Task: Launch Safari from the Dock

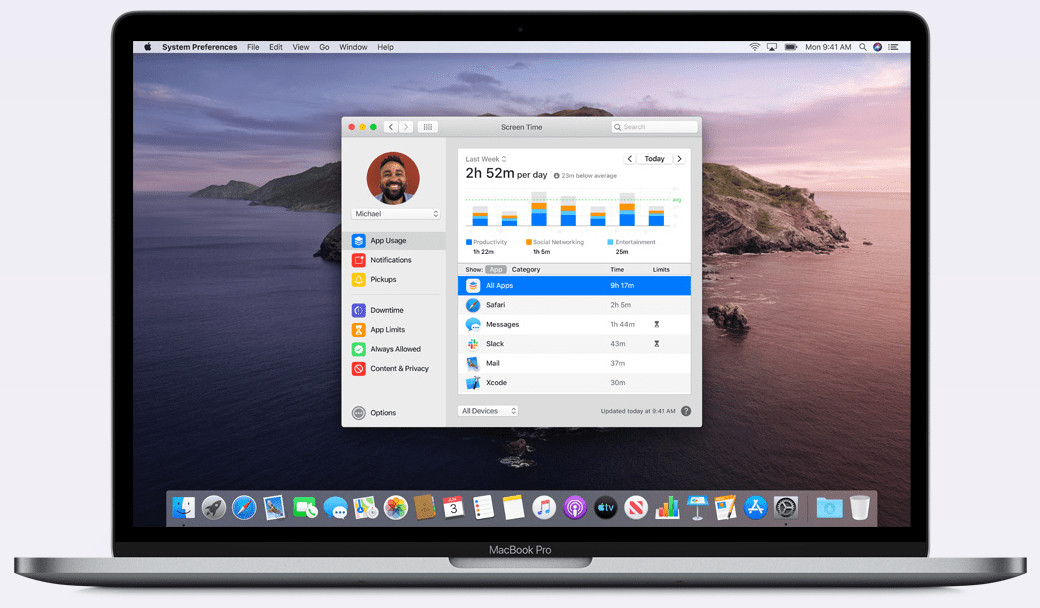Action: [x=244, y=508]
